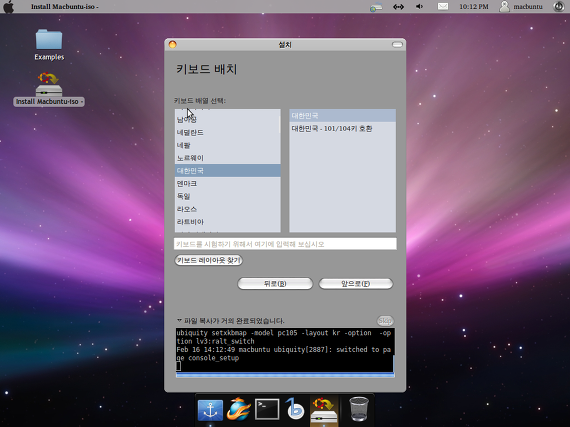Launch the Install Macbuntu-iso desktop icon

[x=49, y=89]
